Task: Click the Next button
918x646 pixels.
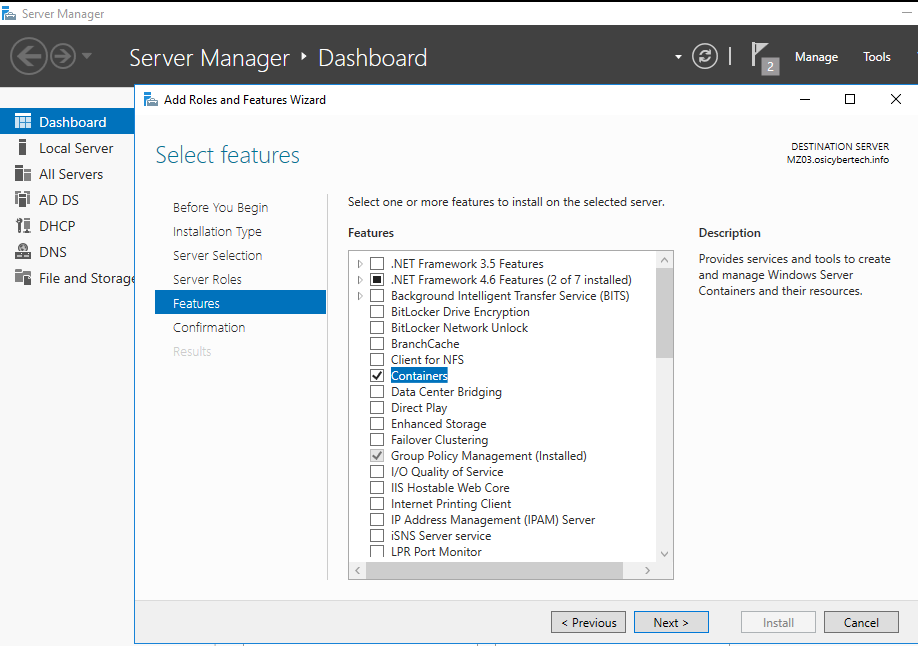Action: click(x=671, y=622)
